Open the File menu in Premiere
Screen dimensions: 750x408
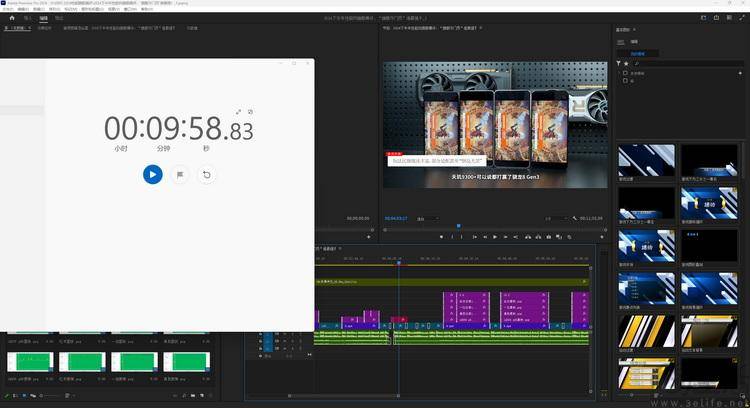click(8, 9)
